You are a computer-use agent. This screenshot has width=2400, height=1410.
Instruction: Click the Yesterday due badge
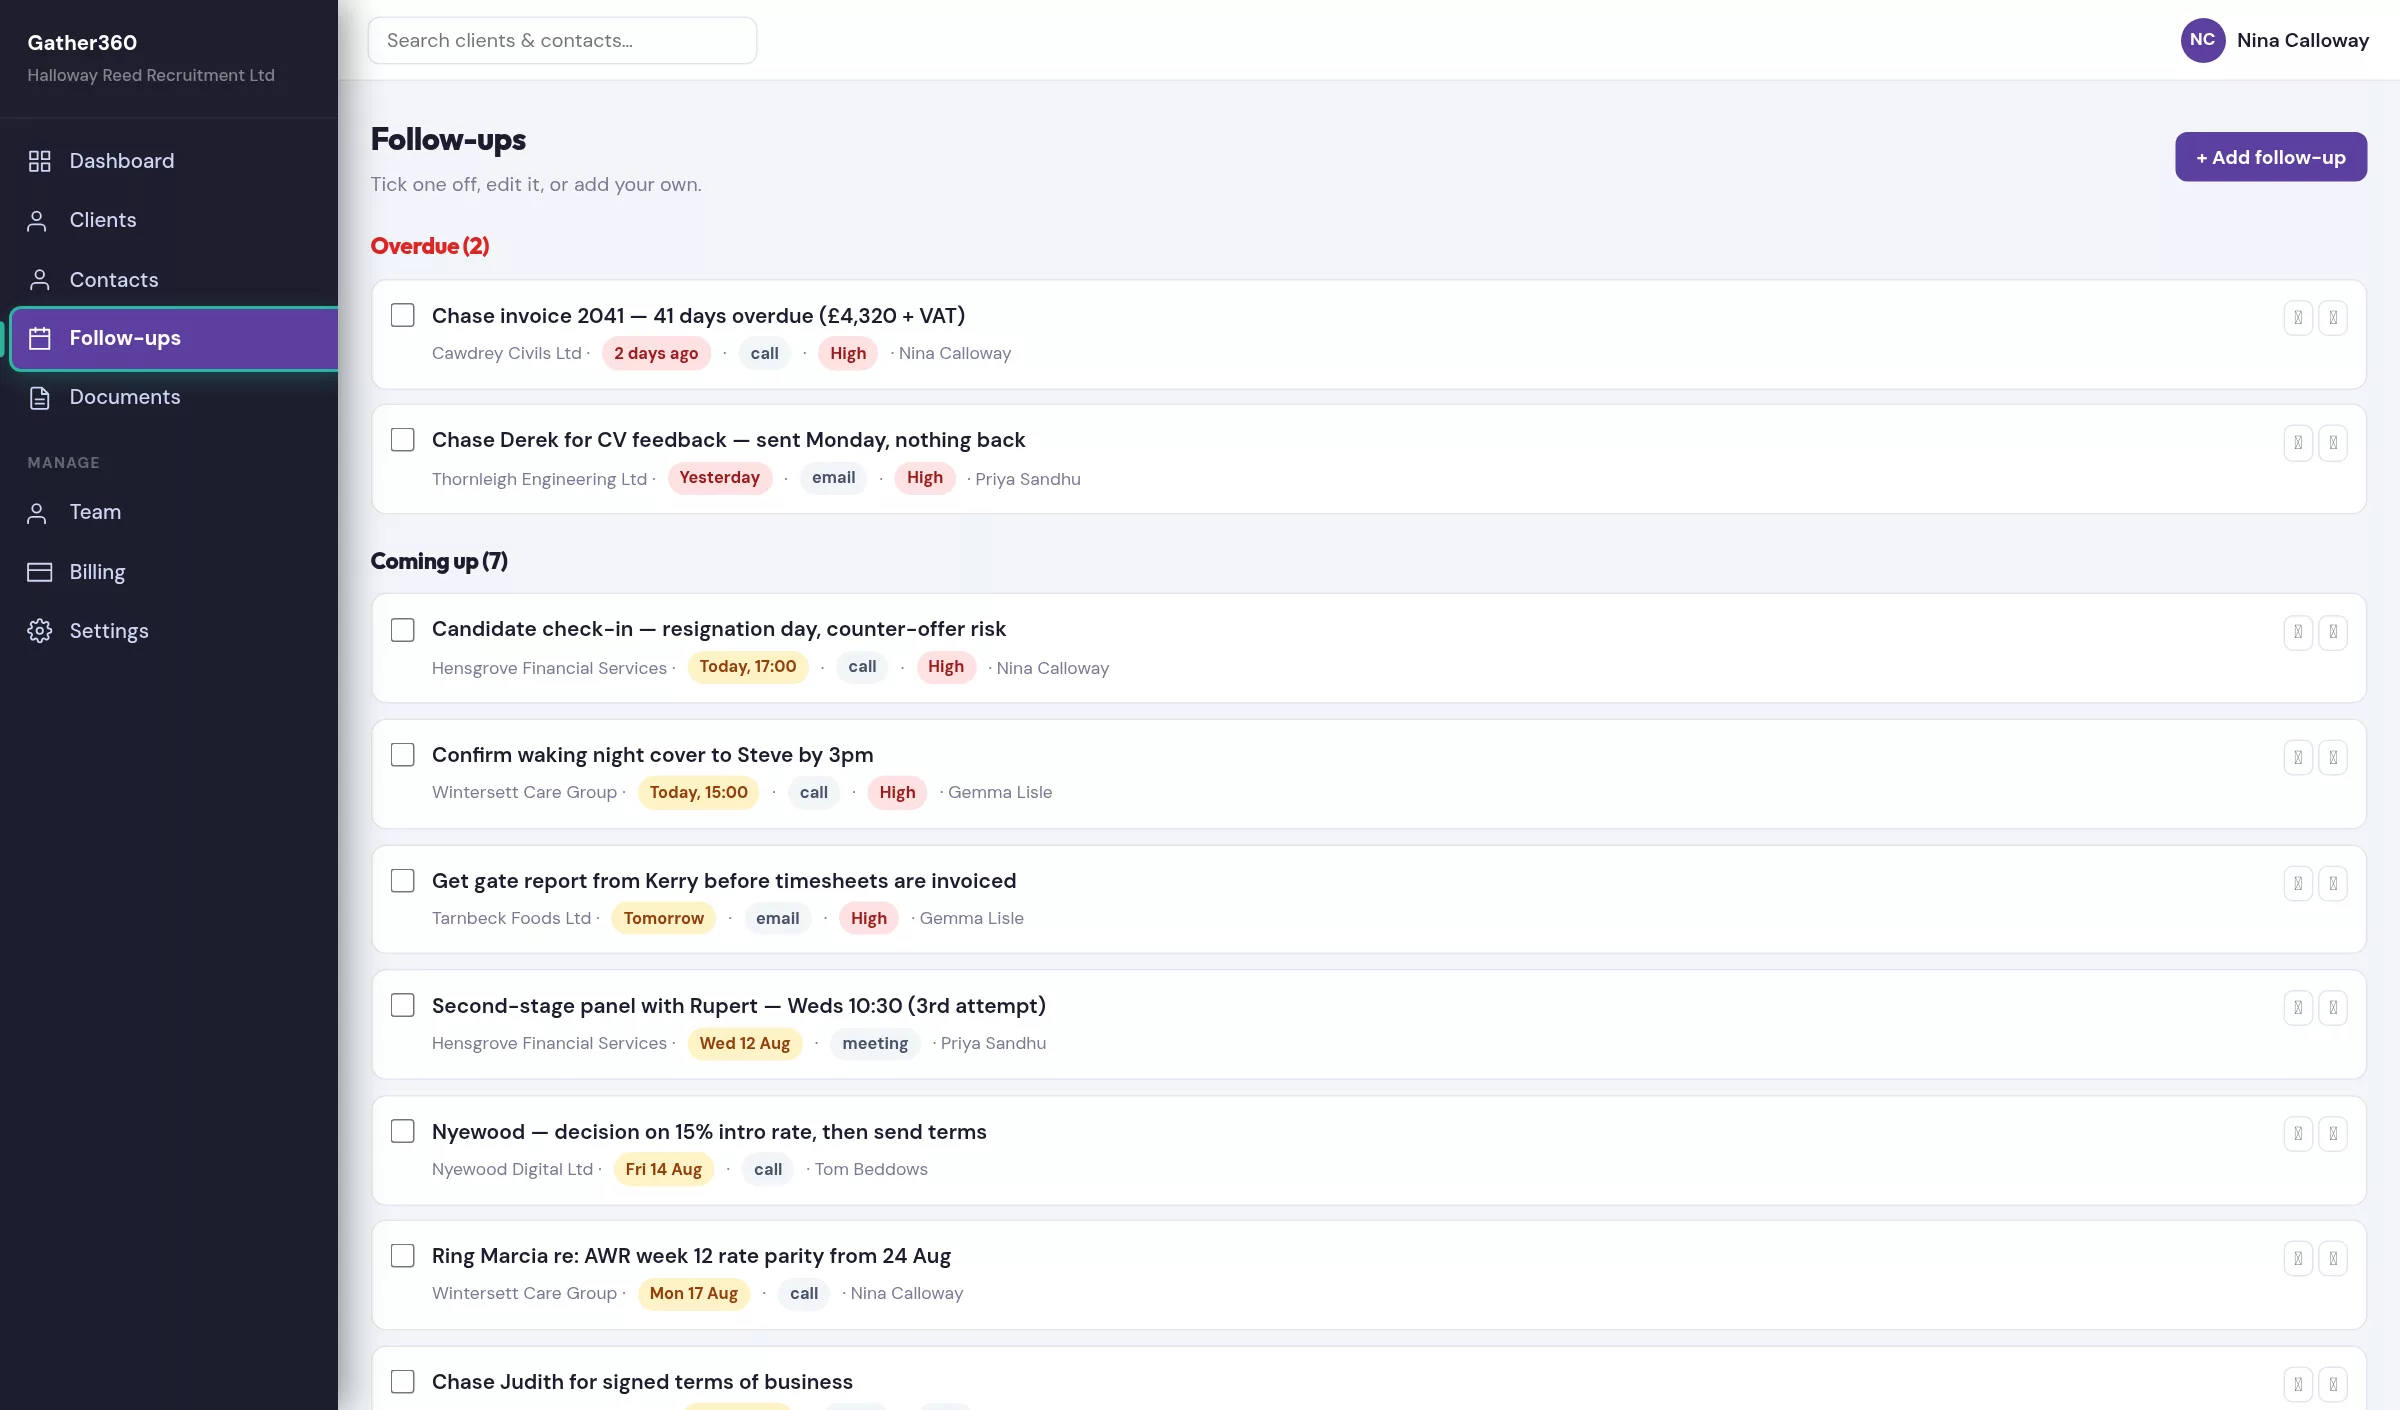[x=719, y=478]
